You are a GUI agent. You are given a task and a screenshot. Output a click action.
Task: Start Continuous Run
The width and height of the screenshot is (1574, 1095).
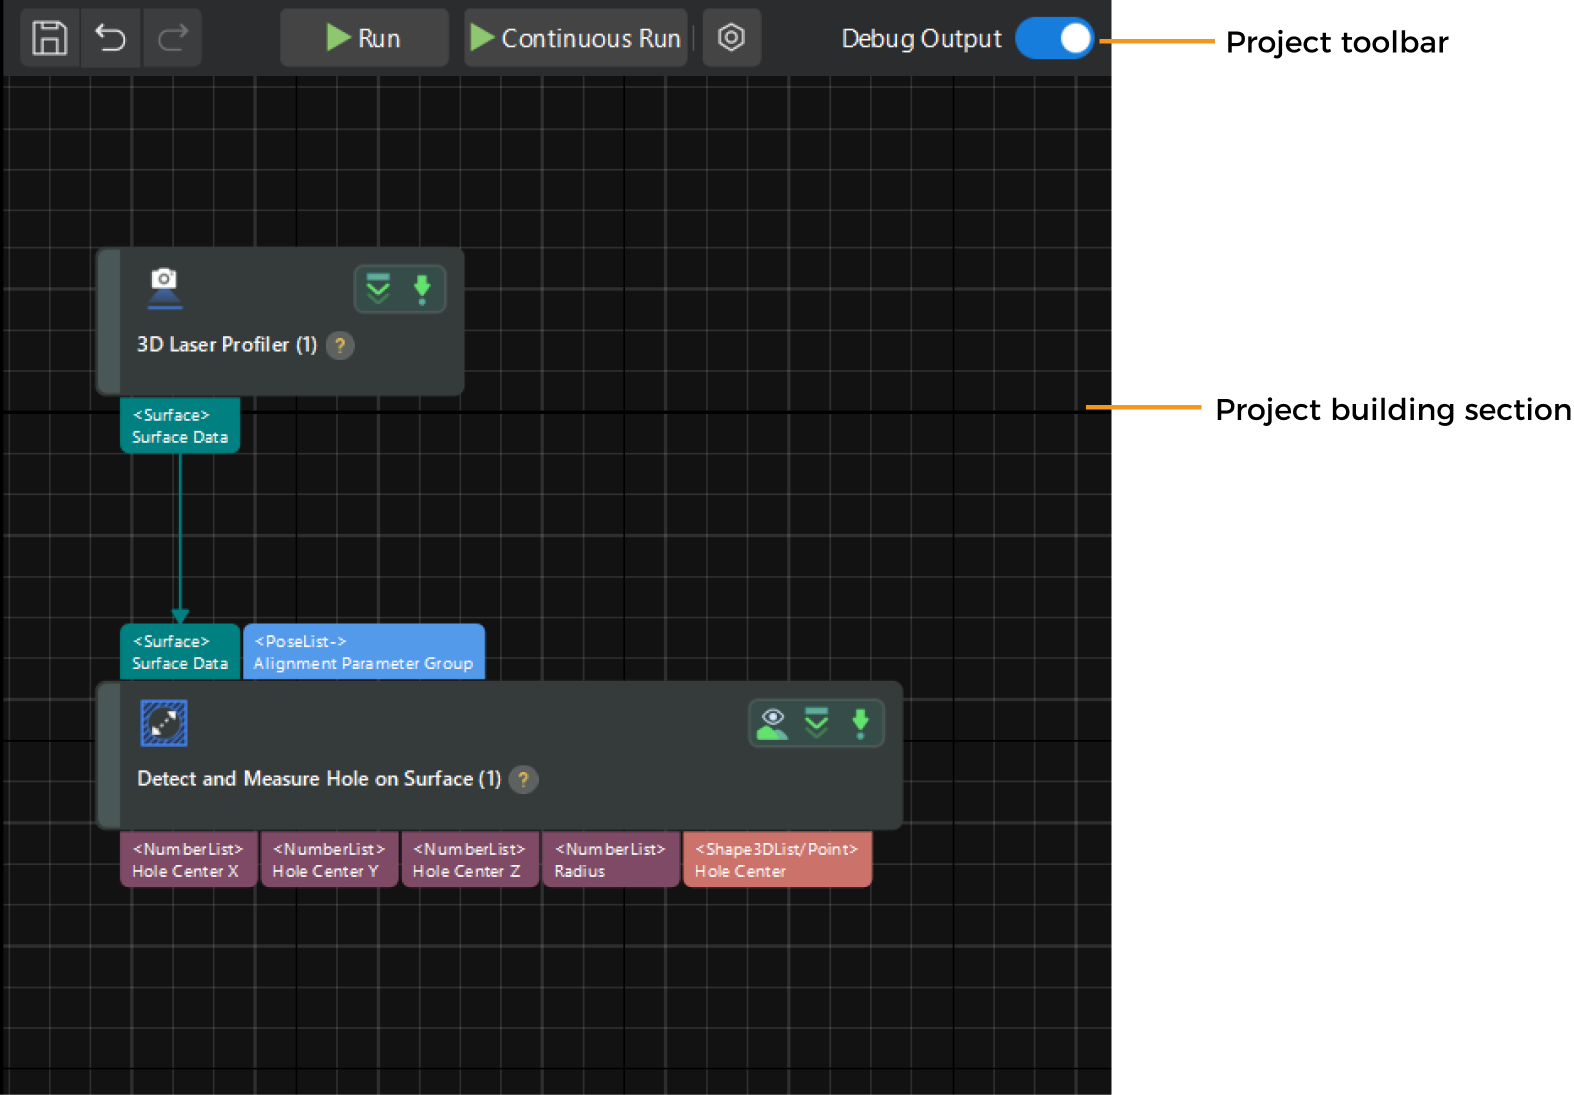point(576,38)
